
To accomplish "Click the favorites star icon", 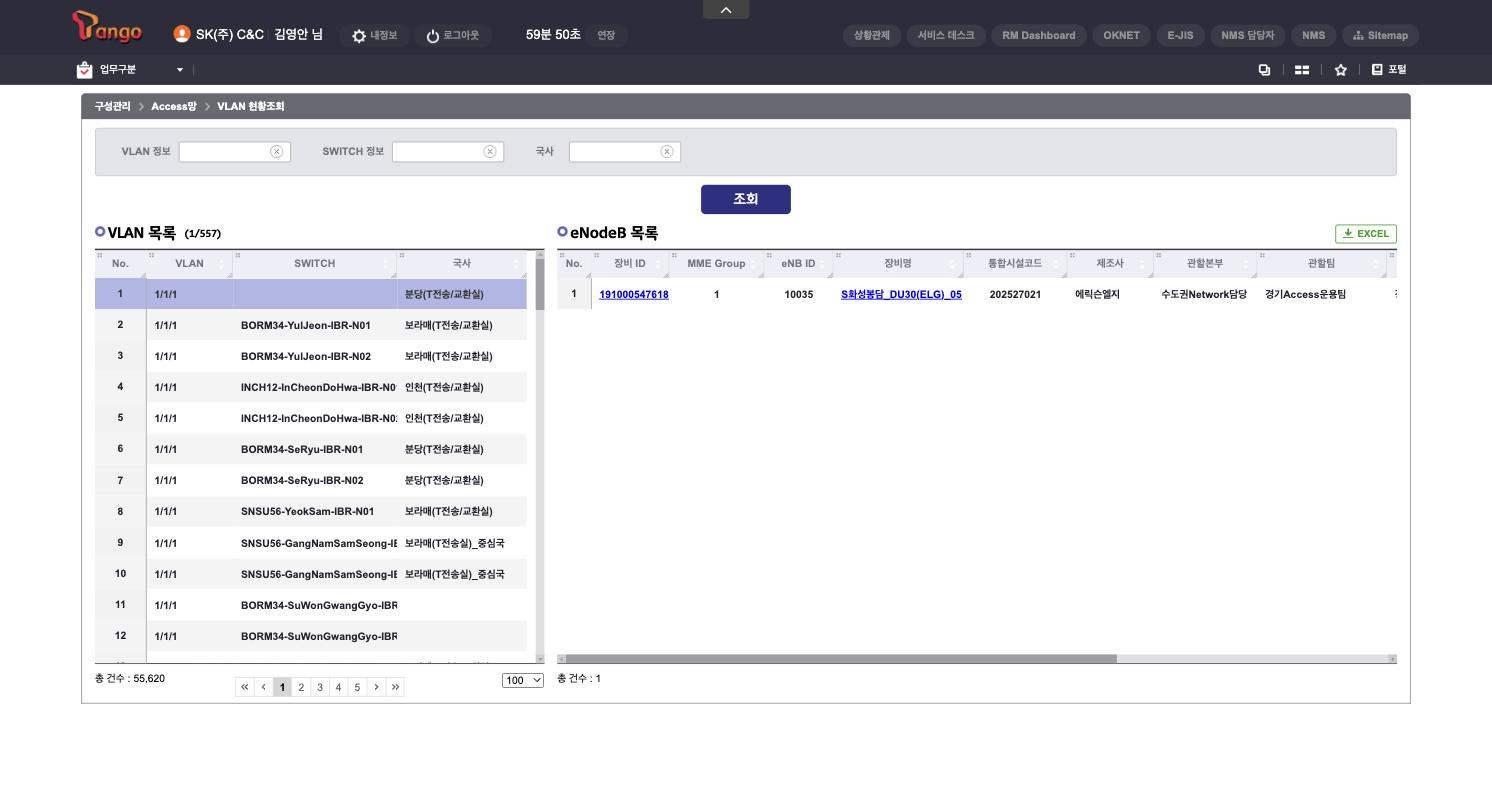I will tap(1340, 70).
